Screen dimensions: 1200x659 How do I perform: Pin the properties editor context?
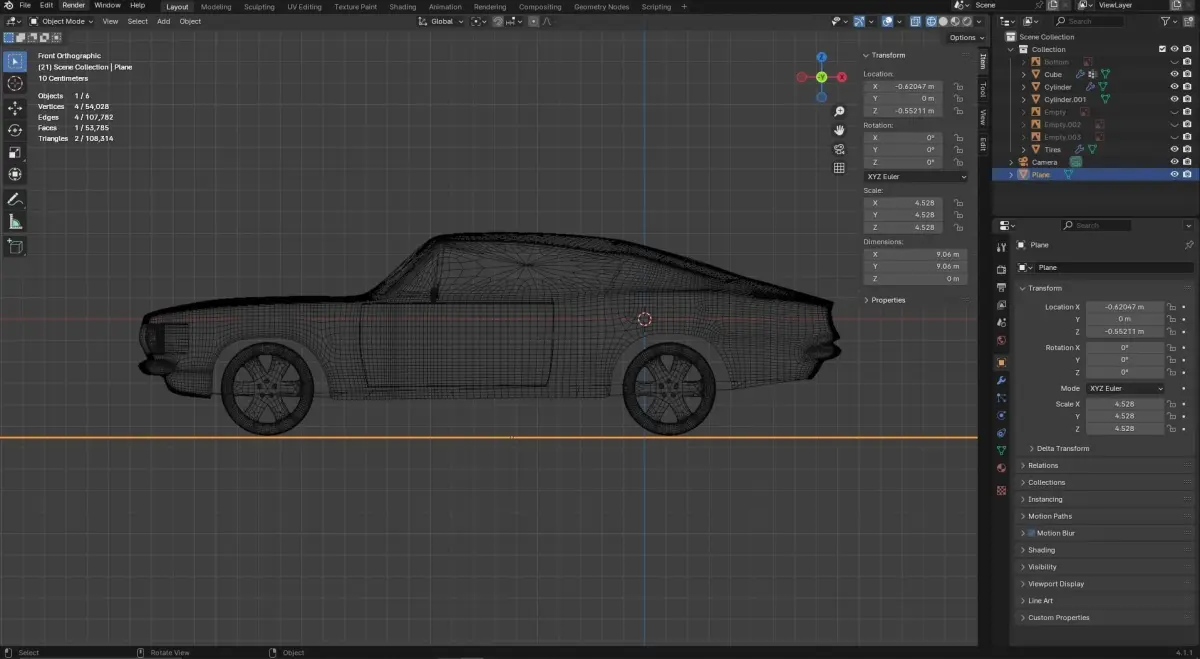[1188, 245]
